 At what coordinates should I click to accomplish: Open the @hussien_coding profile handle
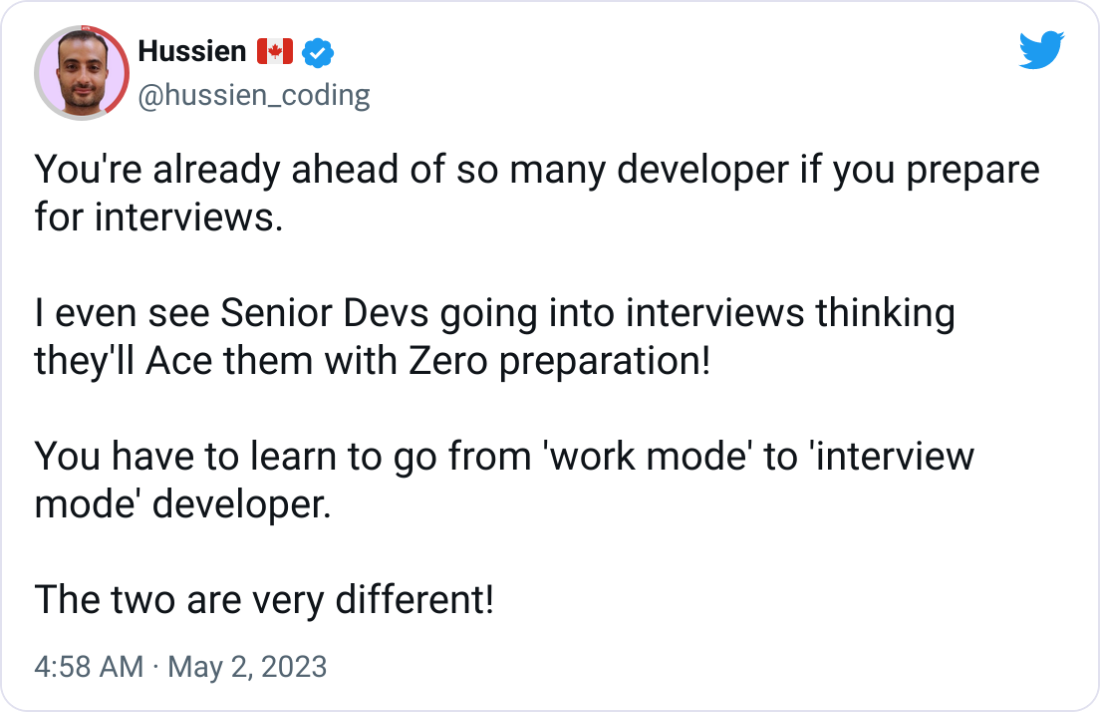tap(253, 95)
